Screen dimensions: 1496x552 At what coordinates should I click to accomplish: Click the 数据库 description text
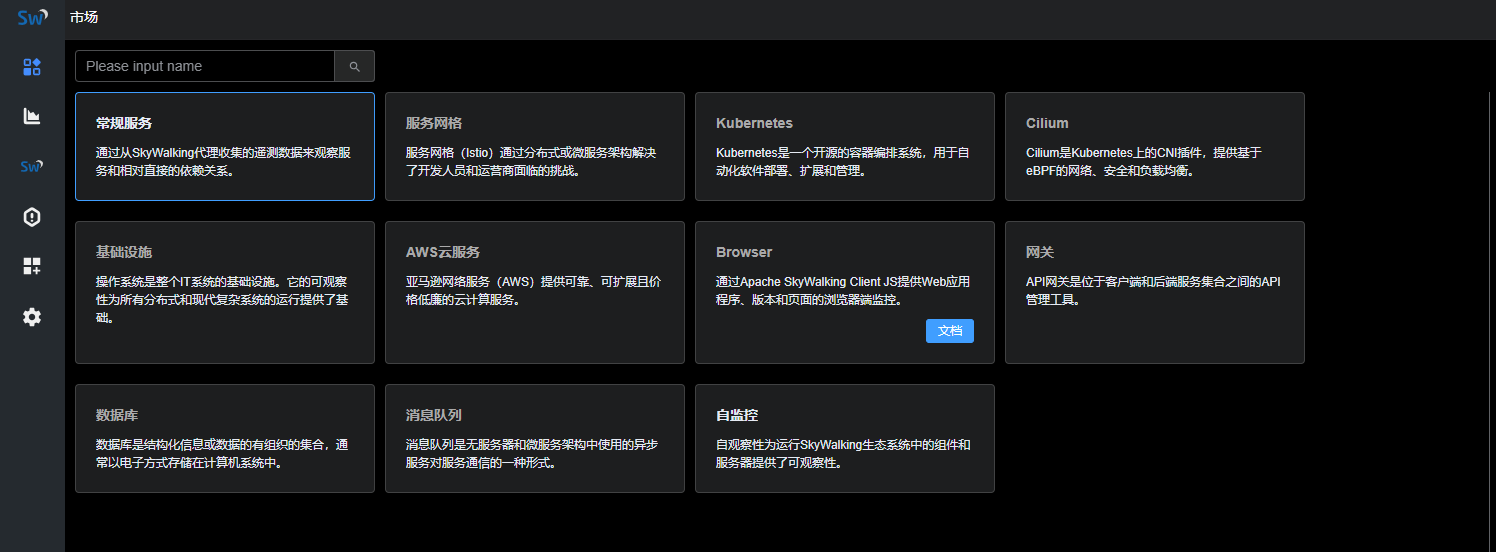click(x=223, y=454)
